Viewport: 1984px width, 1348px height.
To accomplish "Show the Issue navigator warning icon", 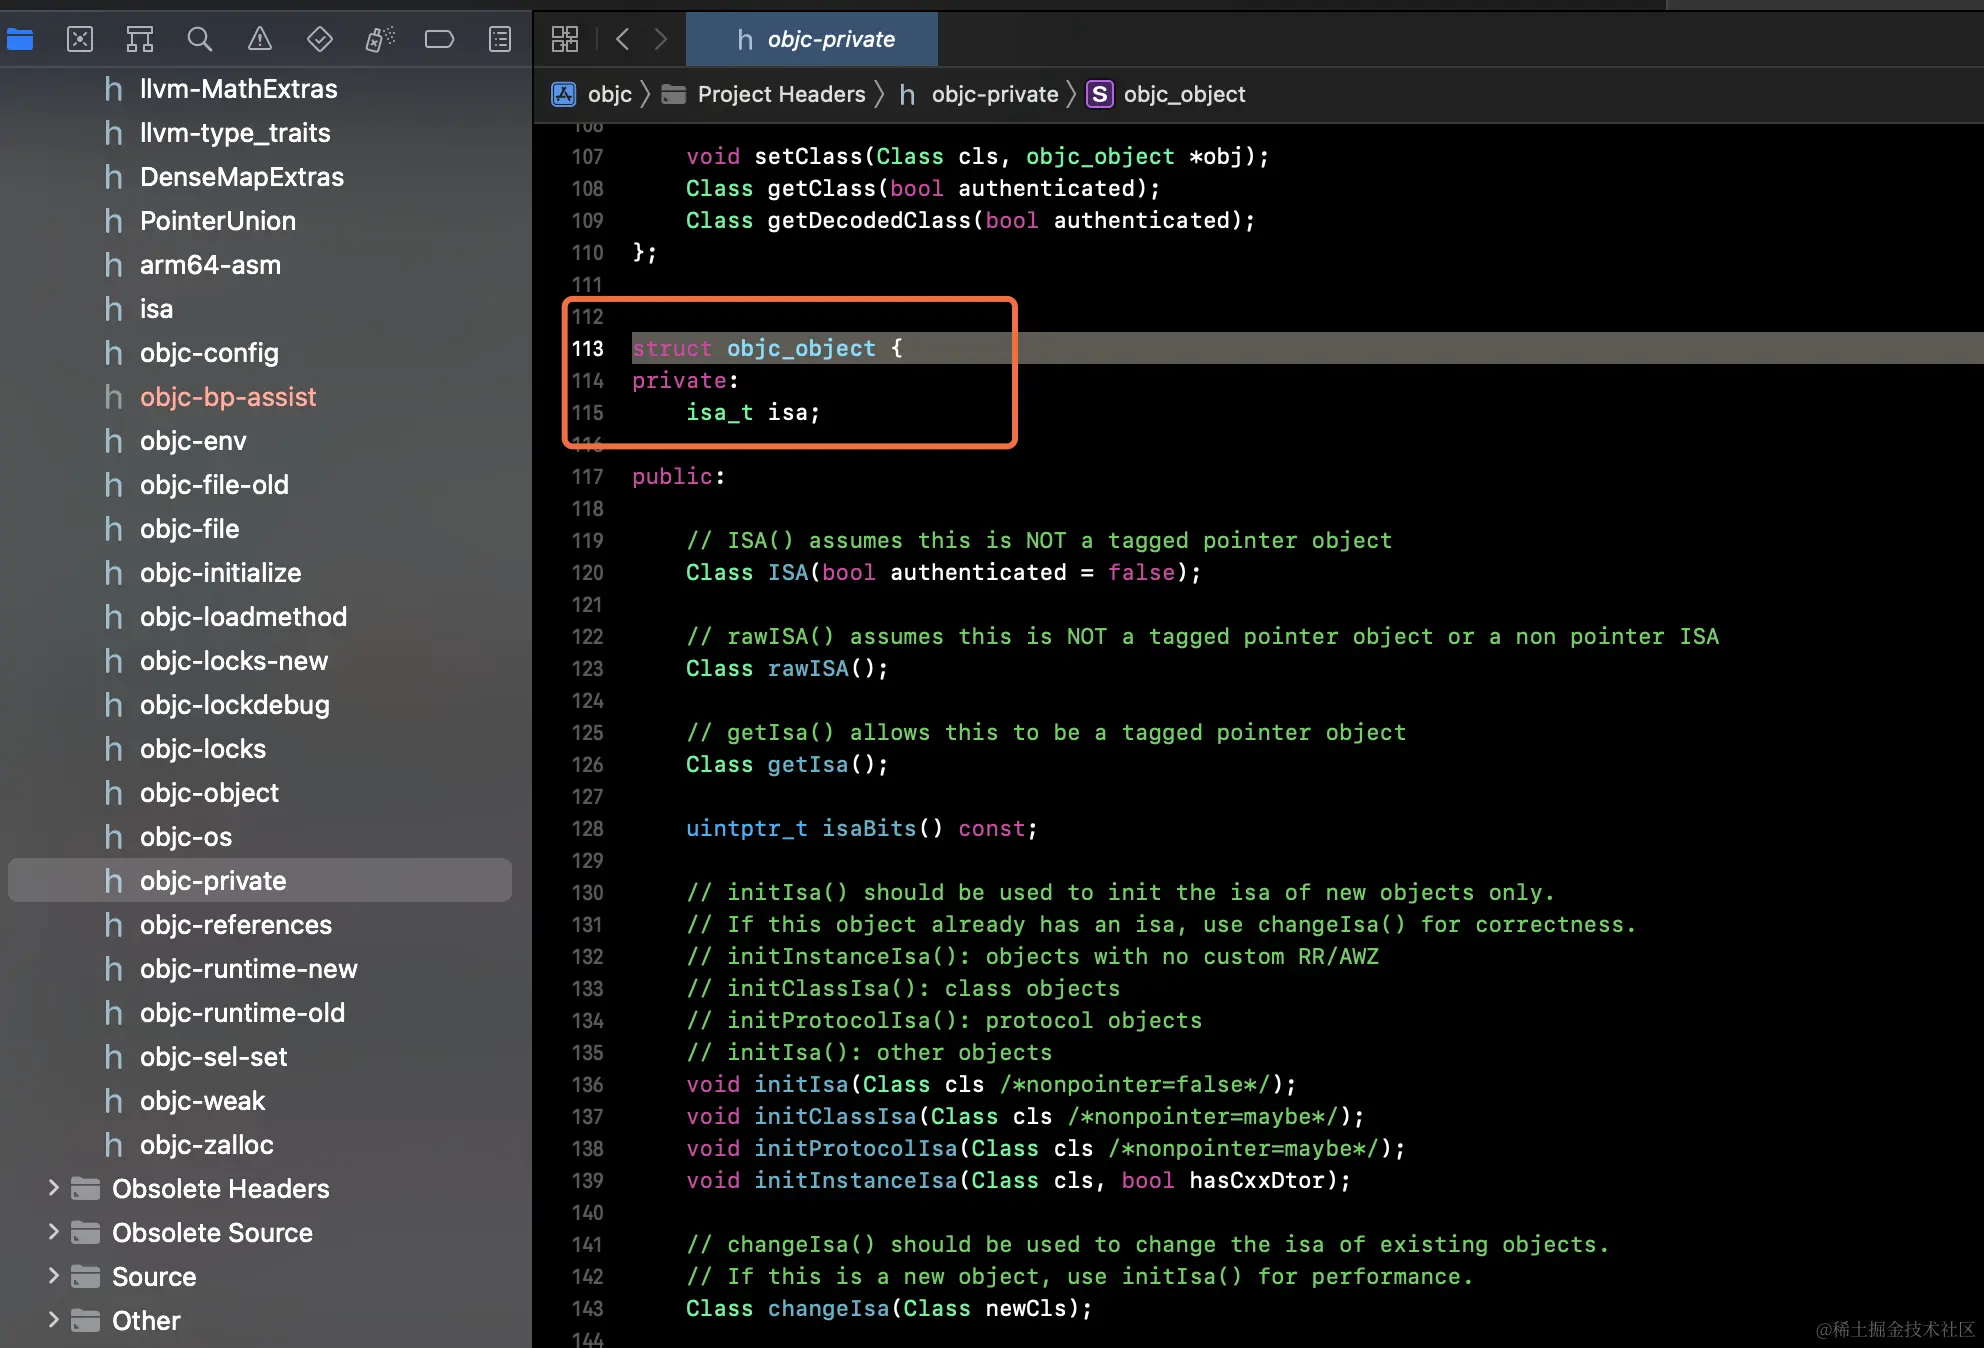I will (x=260, y=40).
